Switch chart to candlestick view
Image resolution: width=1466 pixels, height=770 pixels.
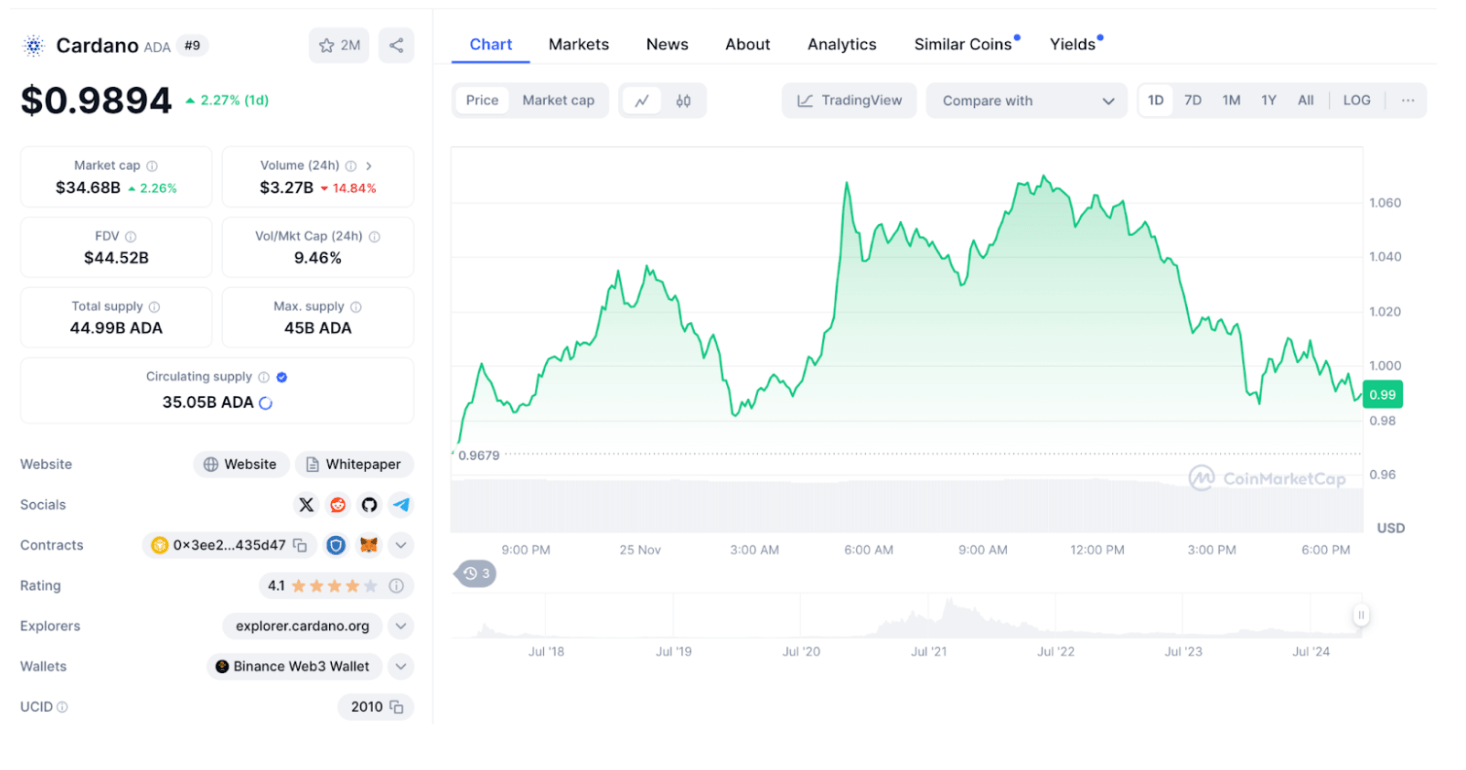point(683,100)
